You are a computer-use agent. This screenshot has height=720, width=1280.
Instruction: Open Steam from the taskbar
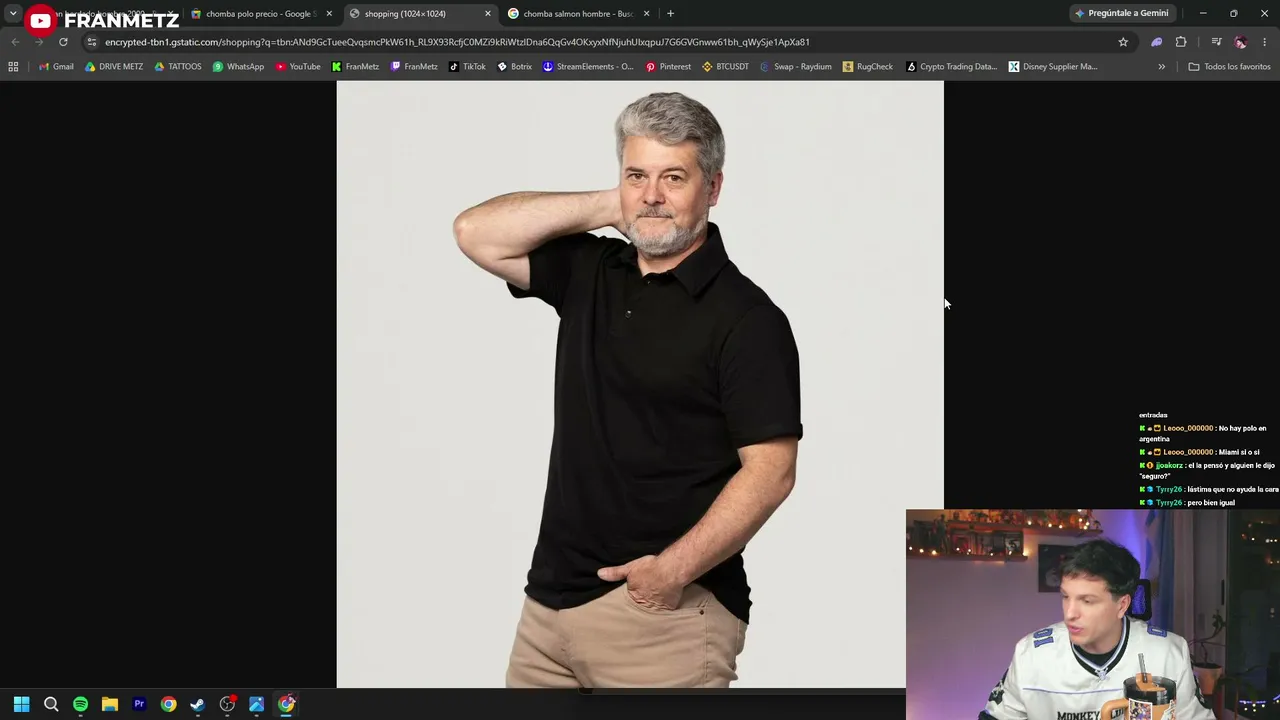(198, 704)
